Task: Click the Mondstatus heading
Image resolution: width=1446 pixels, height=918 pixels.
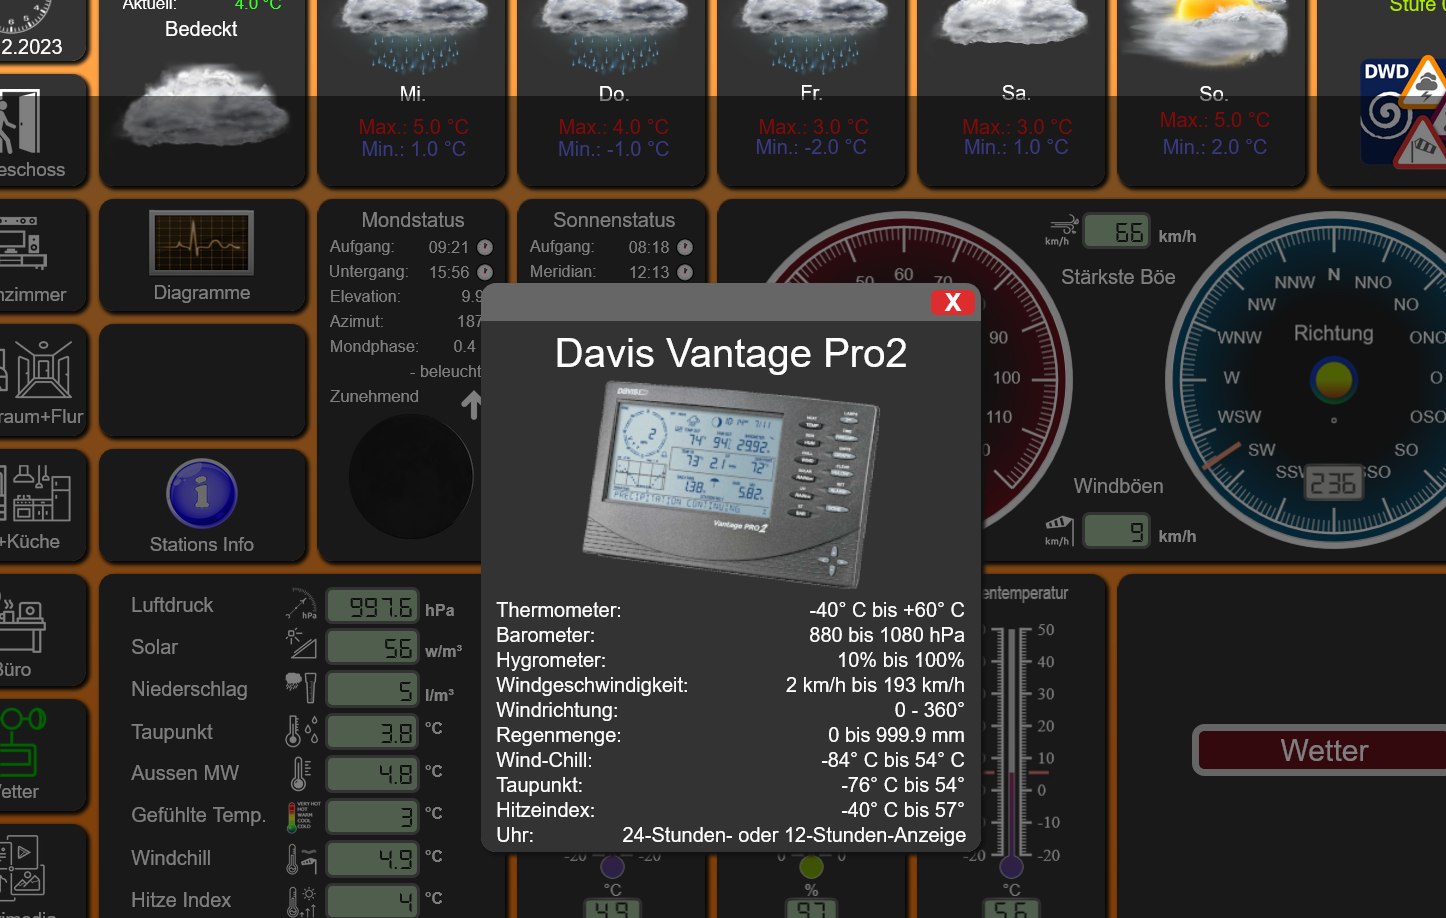Action: [x=413, y=220]
